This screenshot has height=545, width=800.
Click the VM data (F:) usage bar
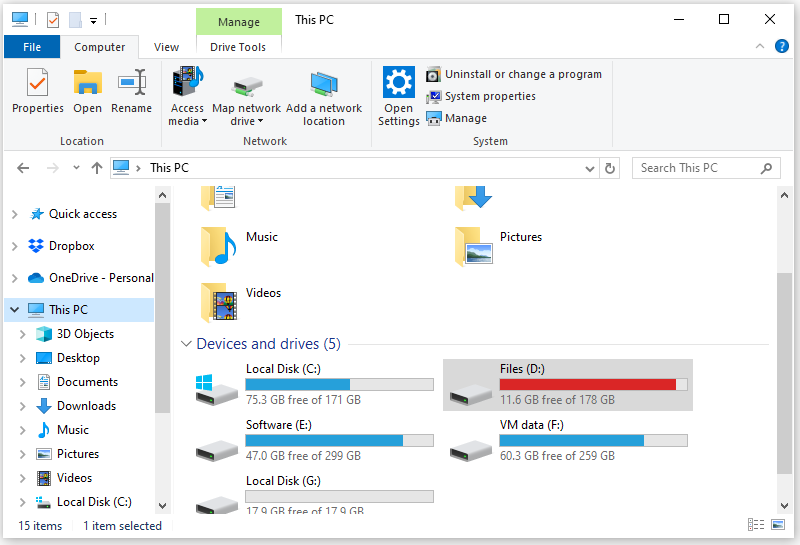(593, 440)
